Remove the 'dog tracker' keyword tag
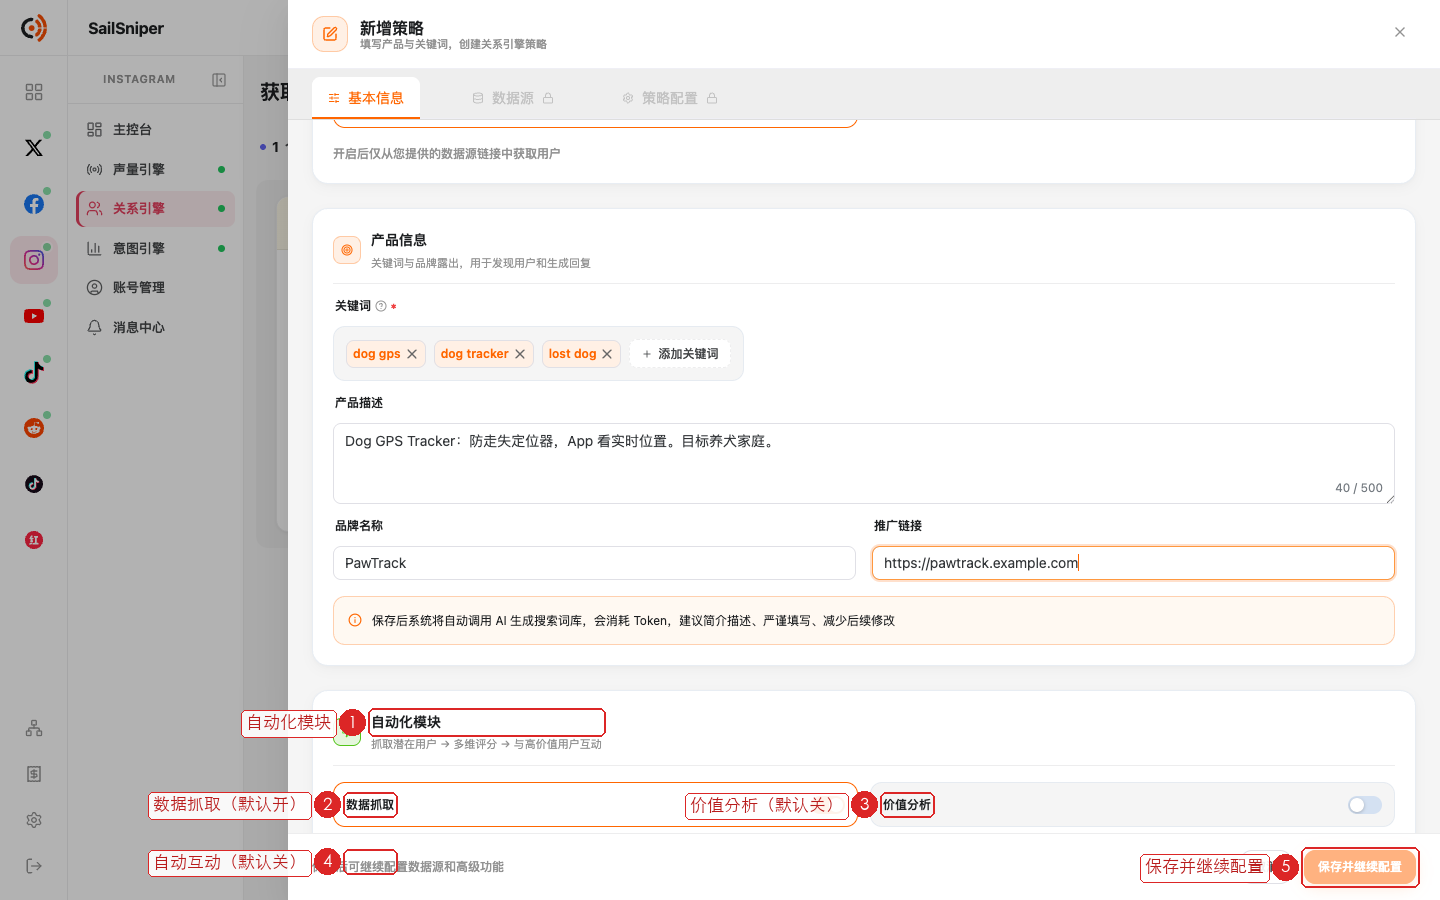1440x900 pixels. pos(520,354)
